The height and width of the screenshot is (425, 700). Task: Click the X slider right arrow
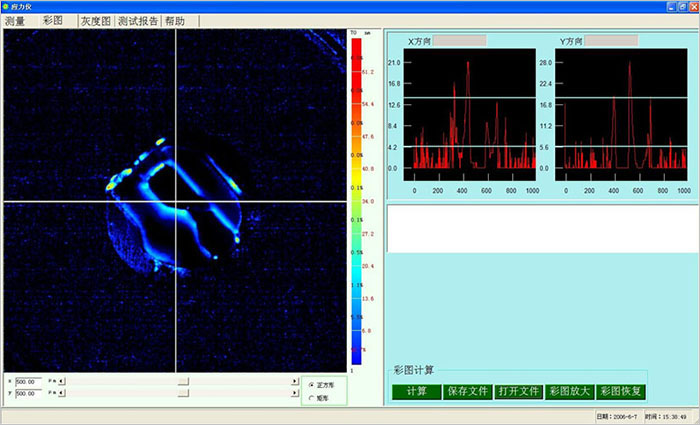(x=295, y=381)
